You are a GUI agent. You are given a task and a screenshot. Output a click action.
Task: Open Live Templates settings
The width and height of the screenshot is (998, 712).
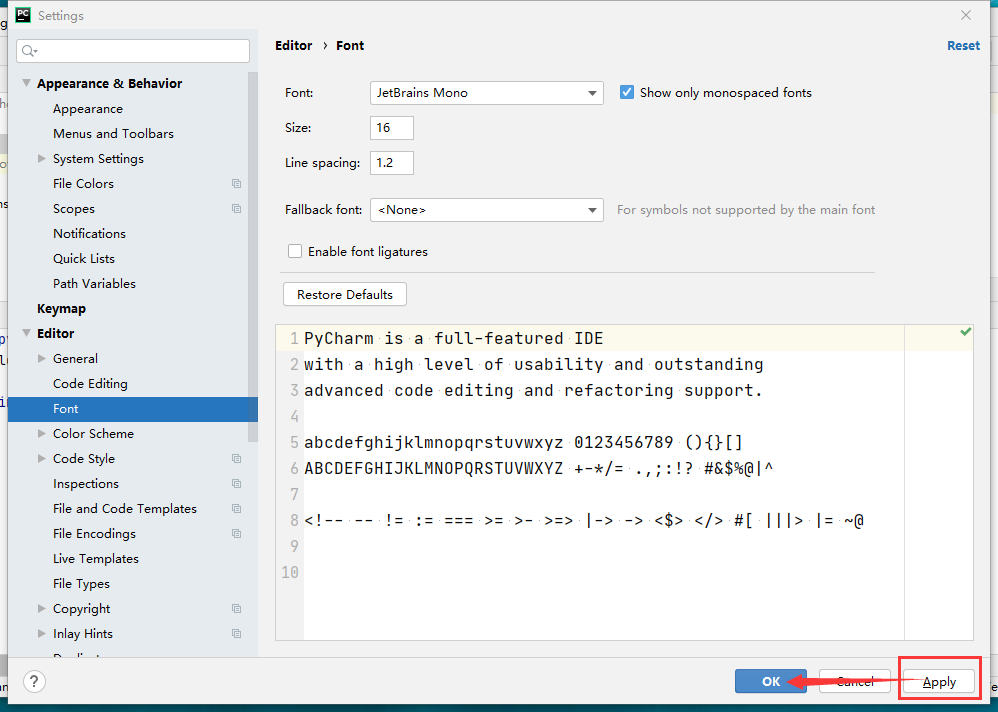[x=95, y=559]
